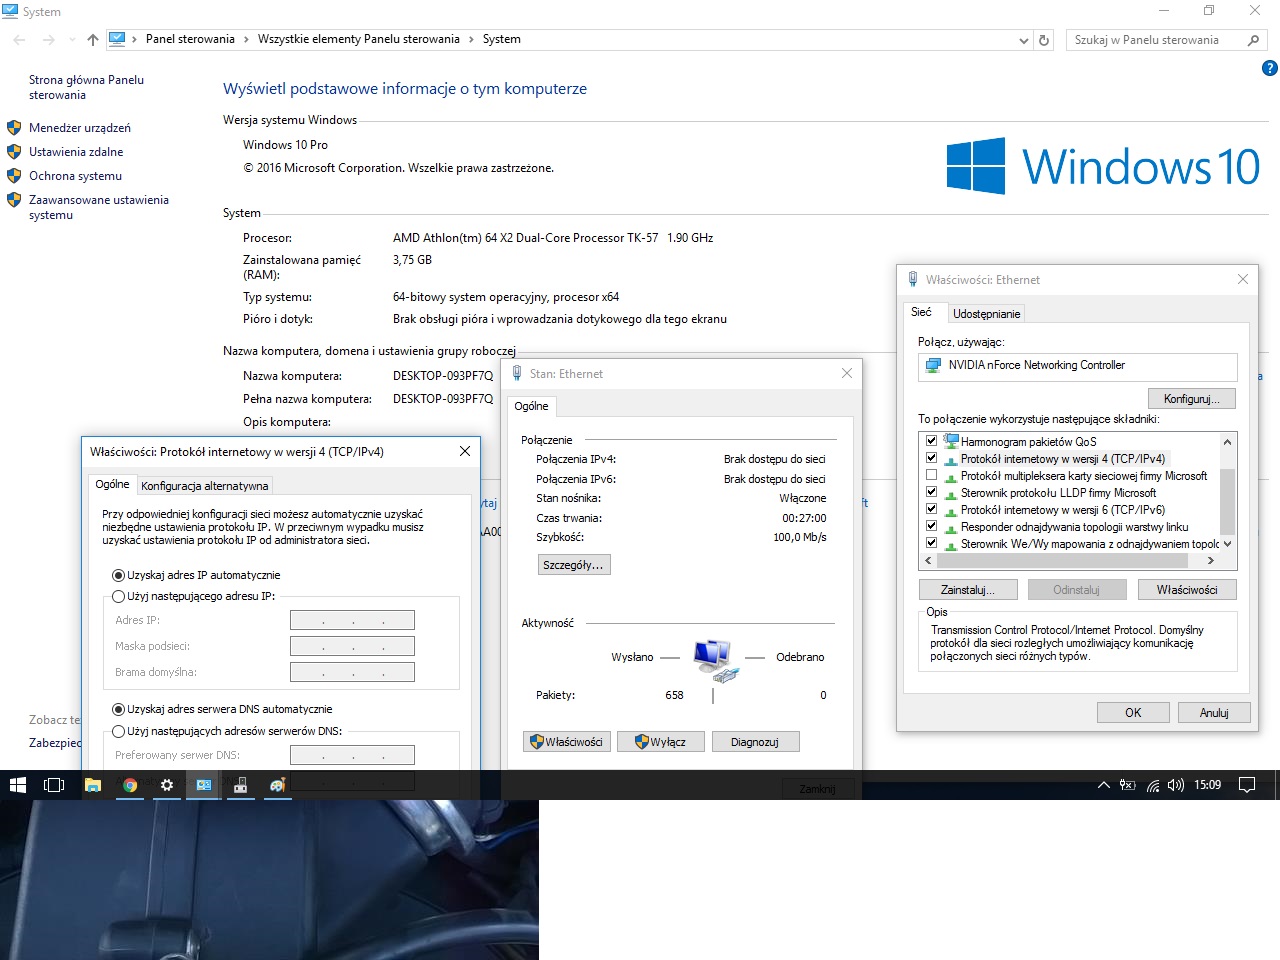
Task: Click Szczegóły... in Stan: Ethernet
Action: pyautogui.click(x=573, y=565)
